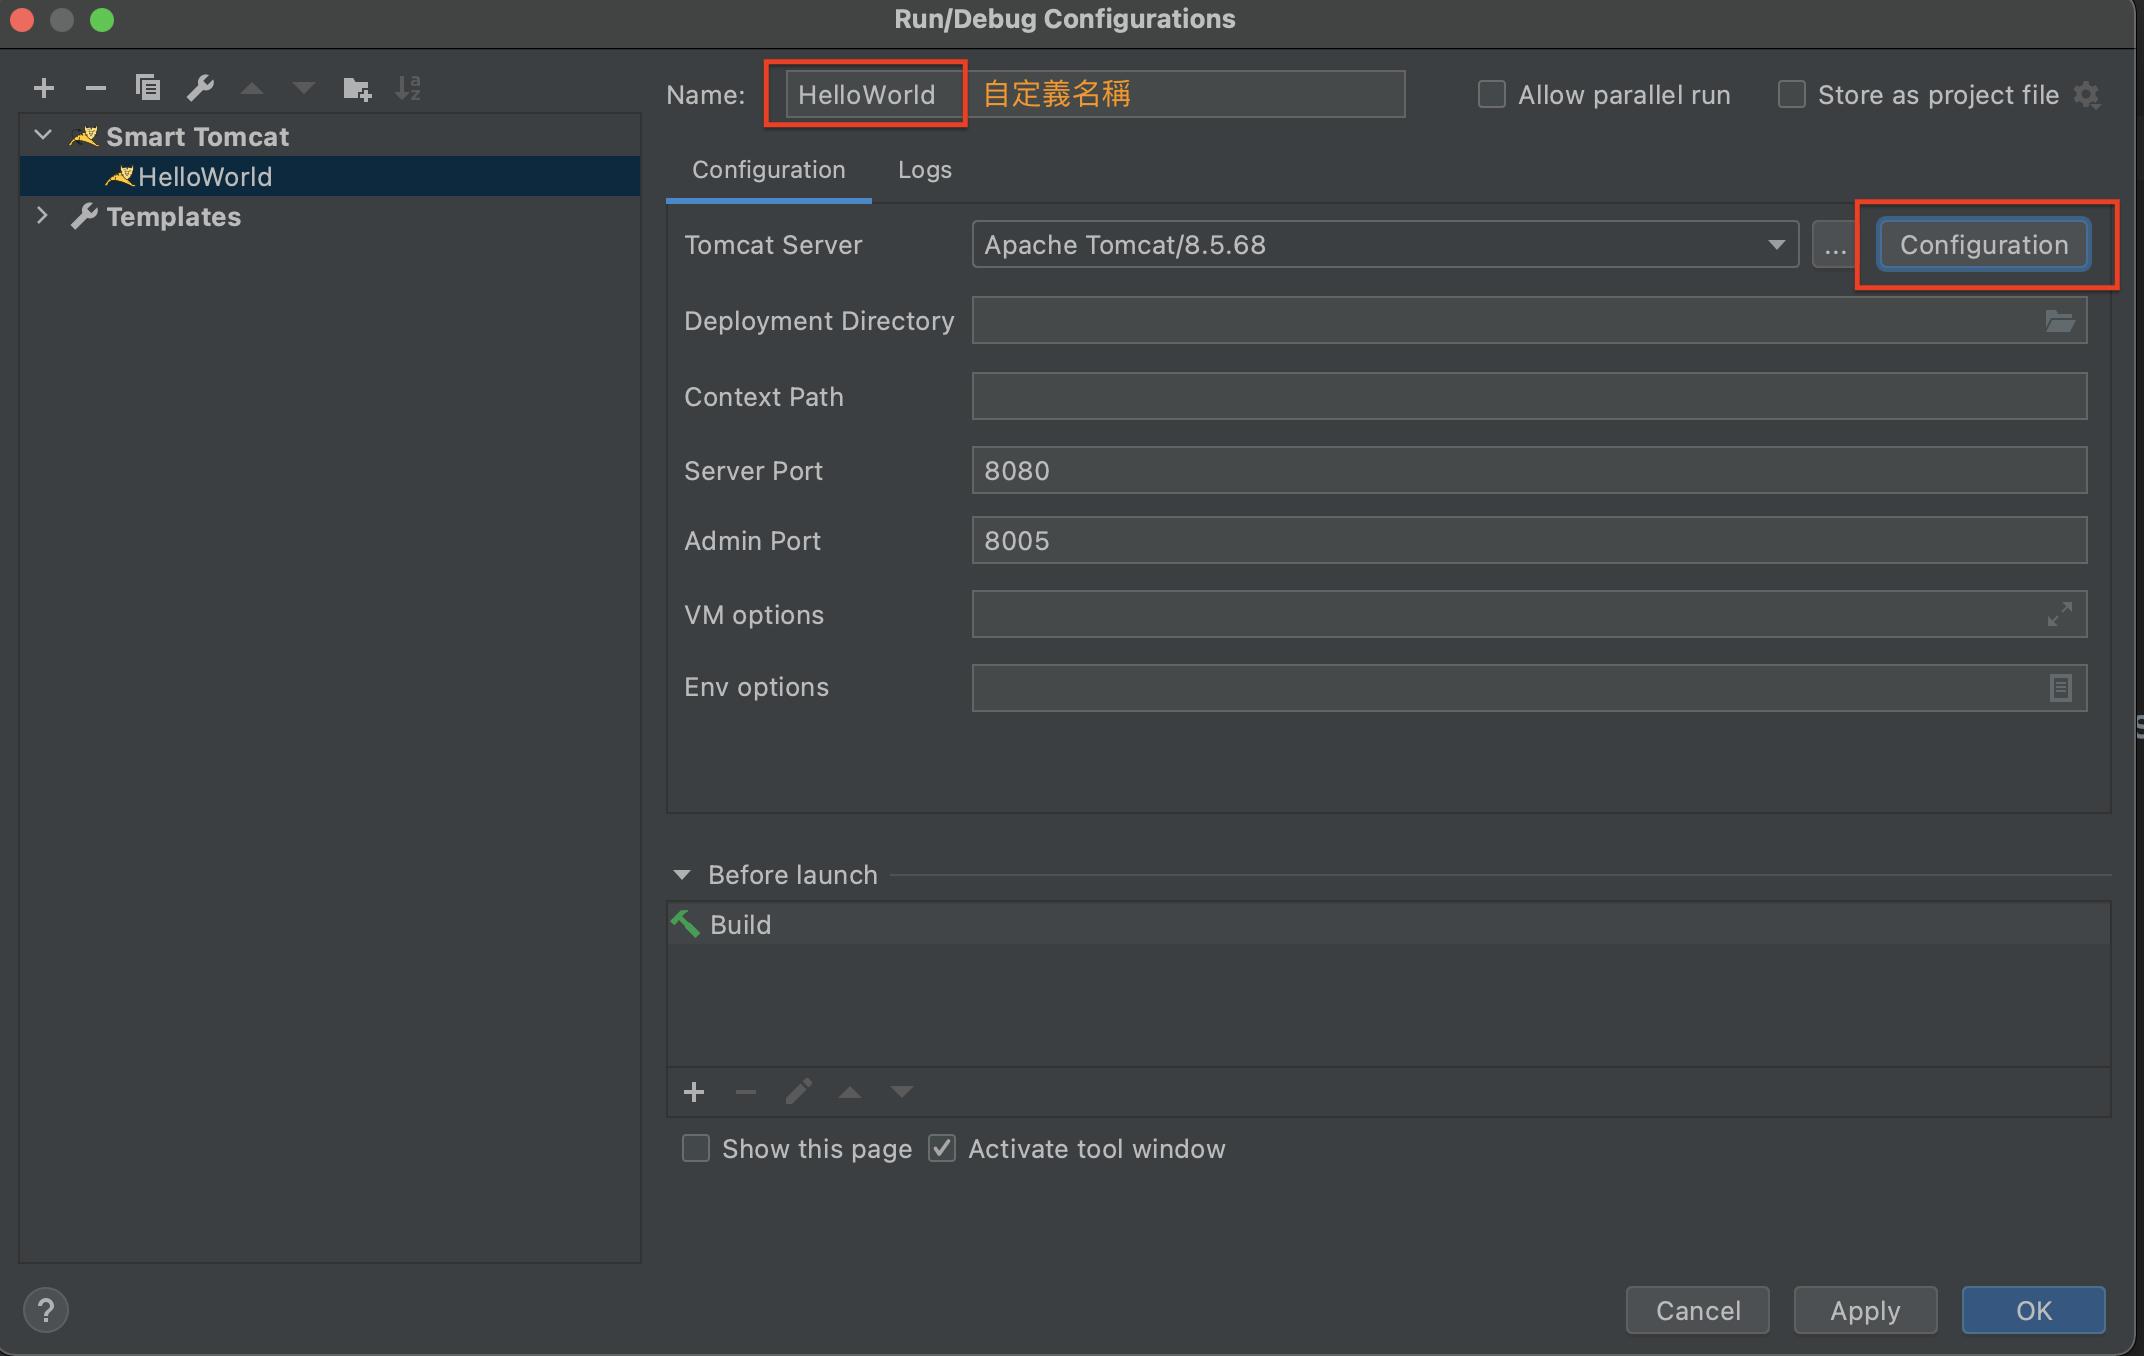Move Before launch task up
This screenshot has height=1356, width=2144.
(850, 1092)
